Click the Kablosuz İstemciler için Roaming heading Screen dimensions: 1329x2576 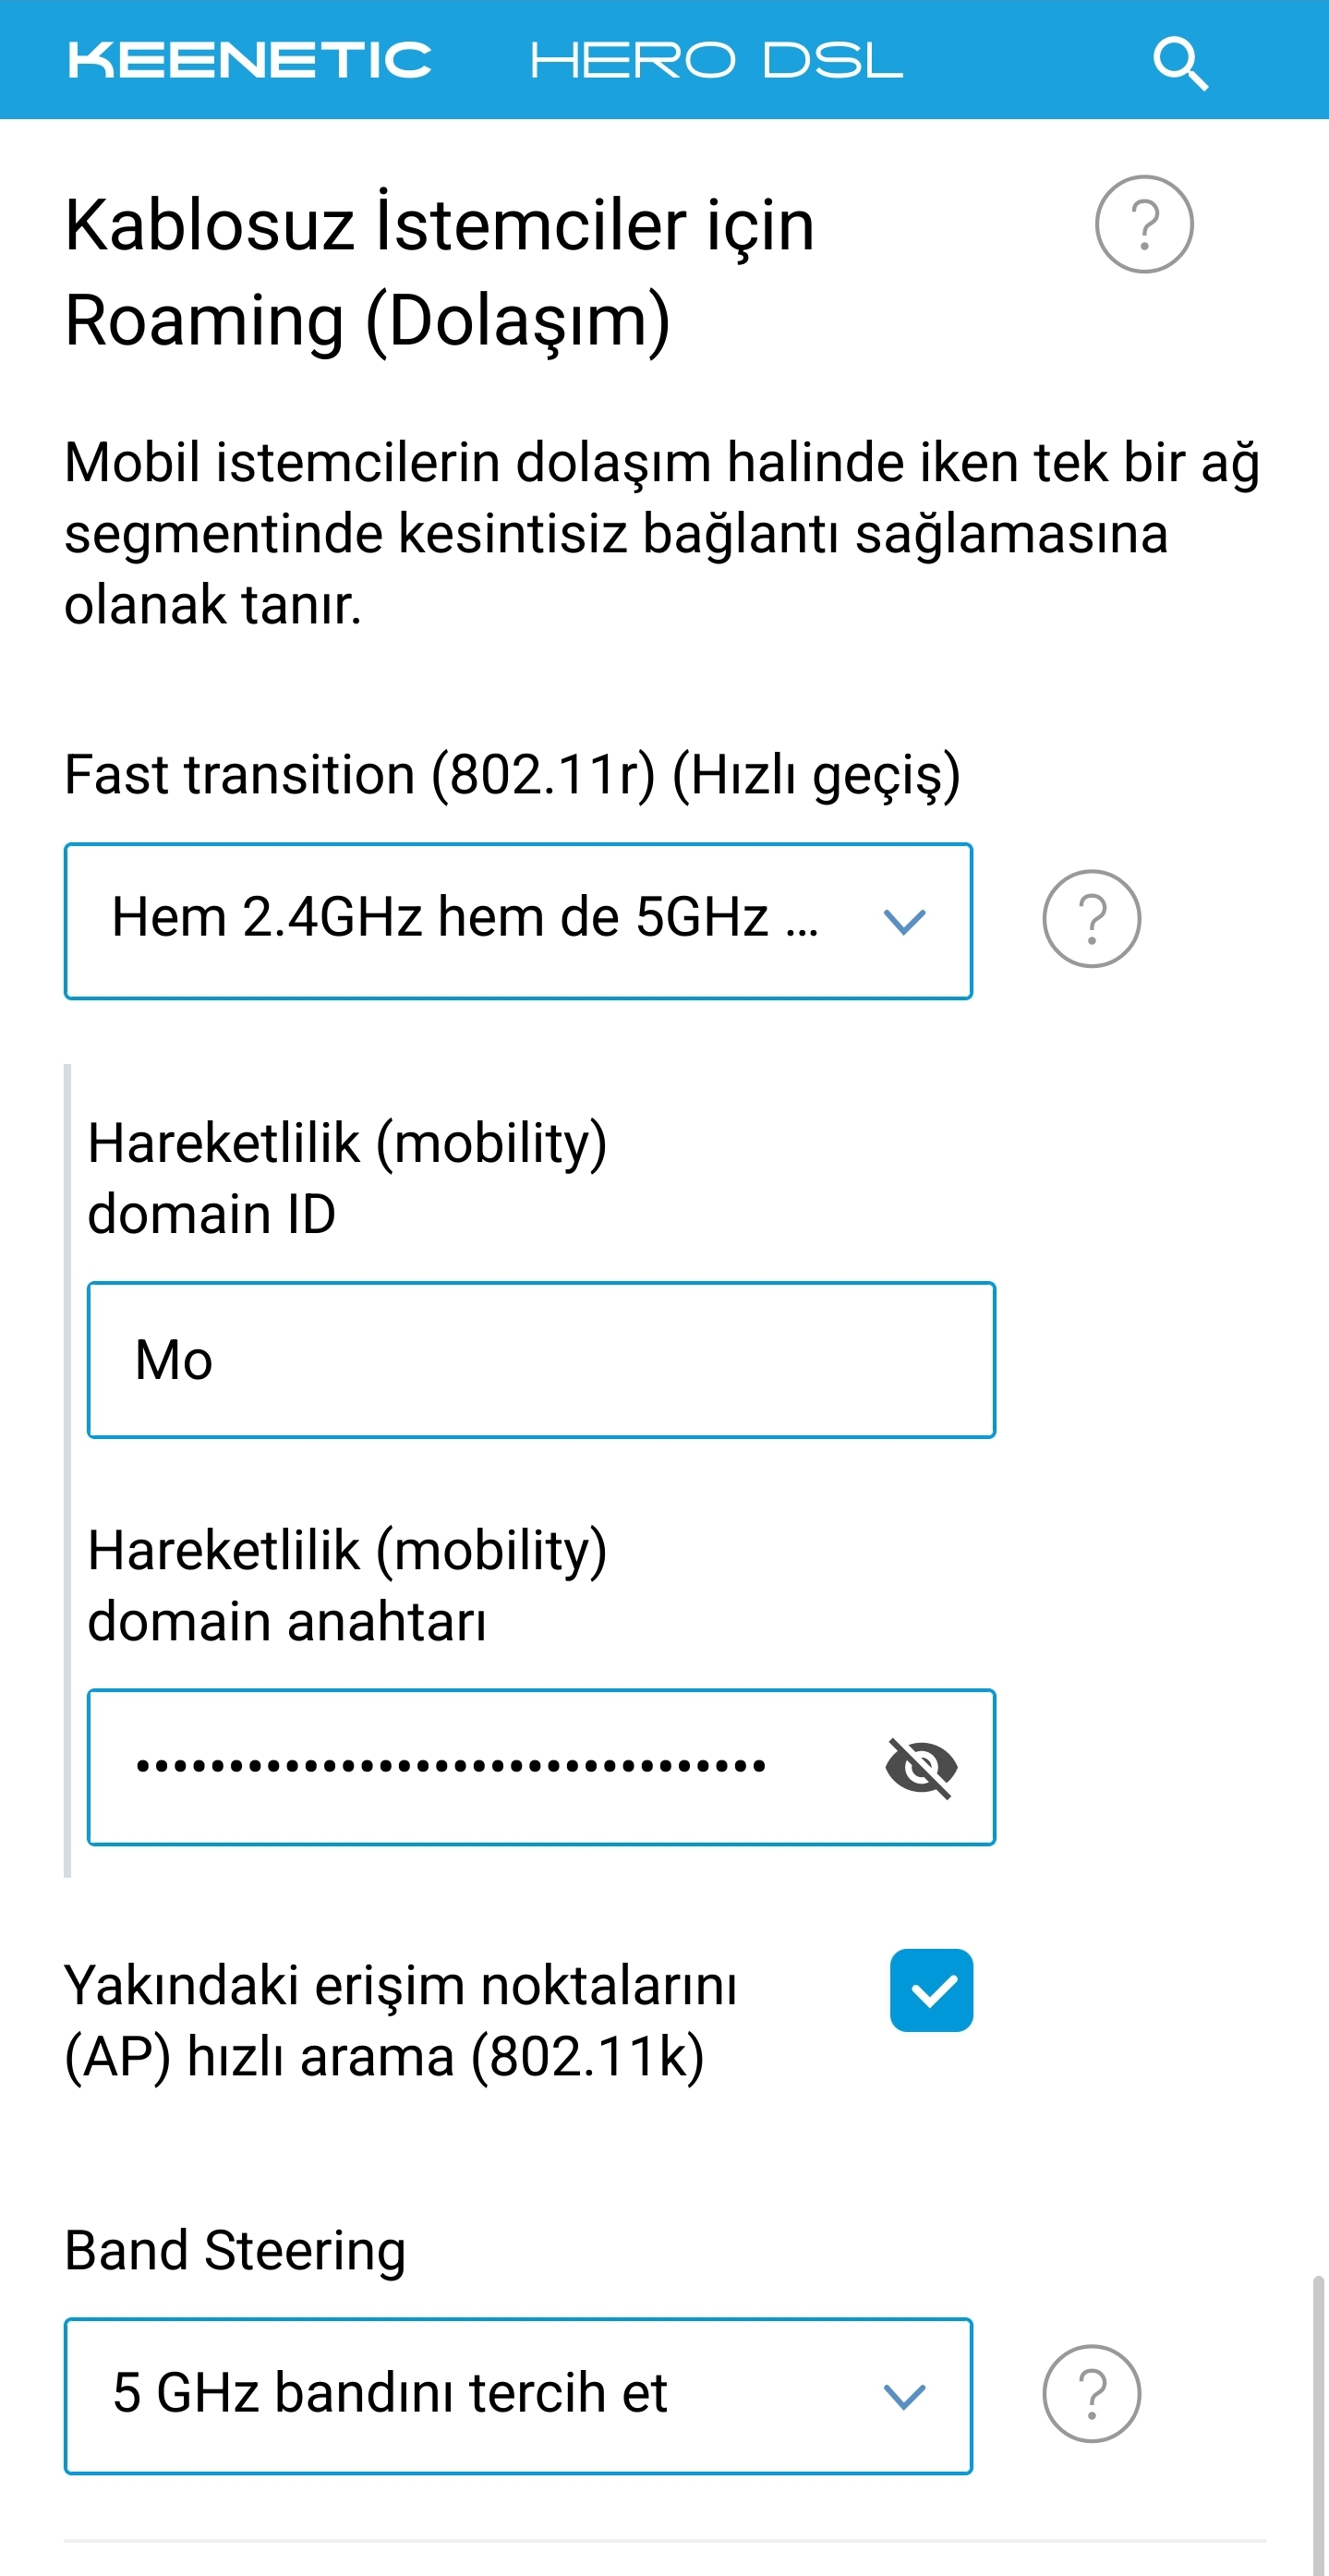[440, 271]
